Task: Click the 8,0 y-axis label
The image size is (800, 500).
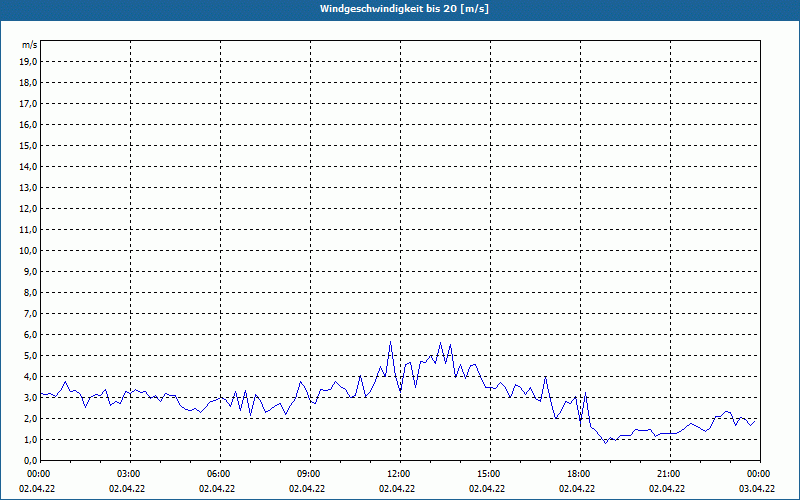Action: point(30,292)
